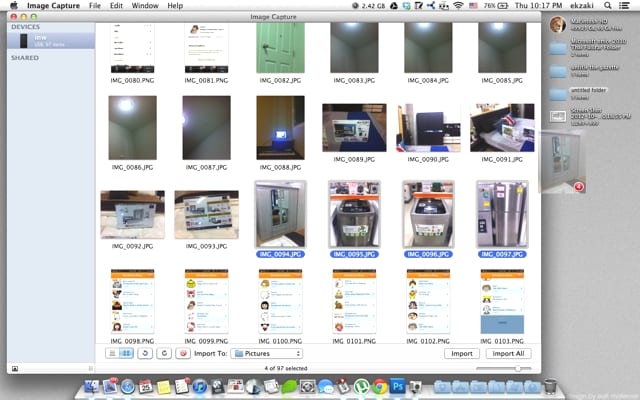Select screenshot thumbnail IMG_0100.PNG
The width and height of the screenshot is (640, 400).
280,302
